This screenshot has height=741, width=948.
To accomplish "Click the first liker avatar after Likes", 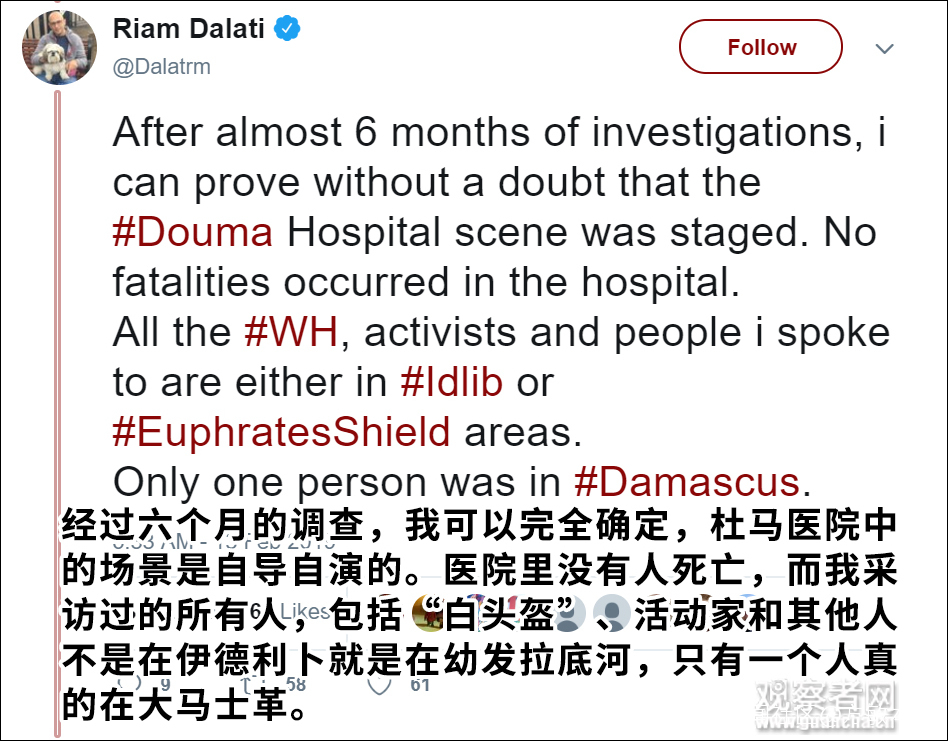I will [x=427, y=610].
